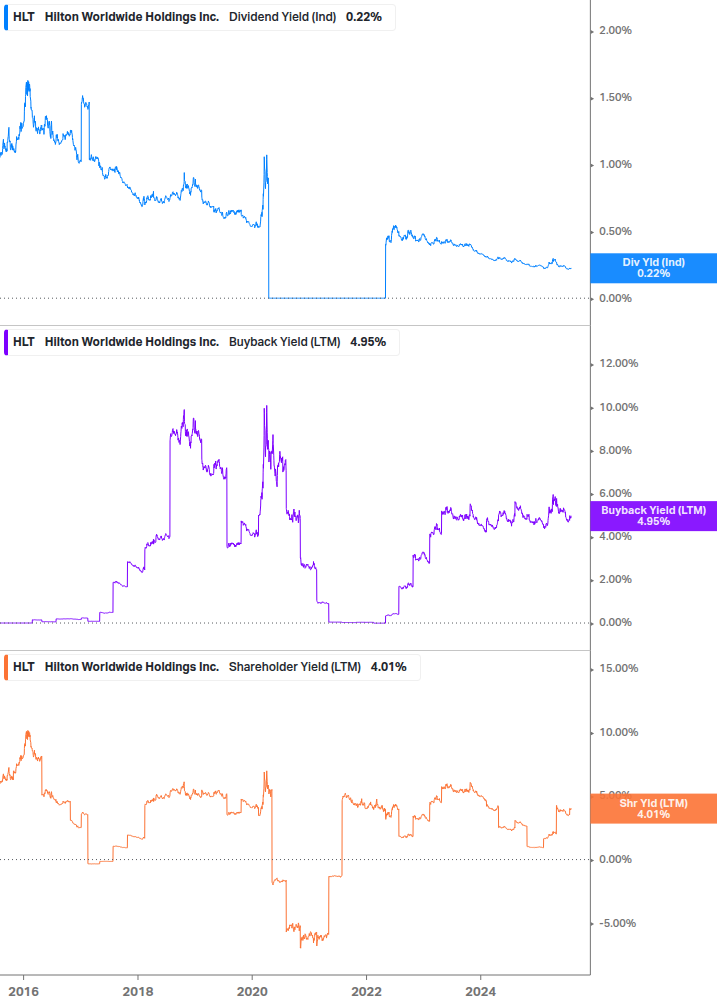Click the blue color bar of Dividend Yield legend
717x1005 pixels.
point(6,17)
